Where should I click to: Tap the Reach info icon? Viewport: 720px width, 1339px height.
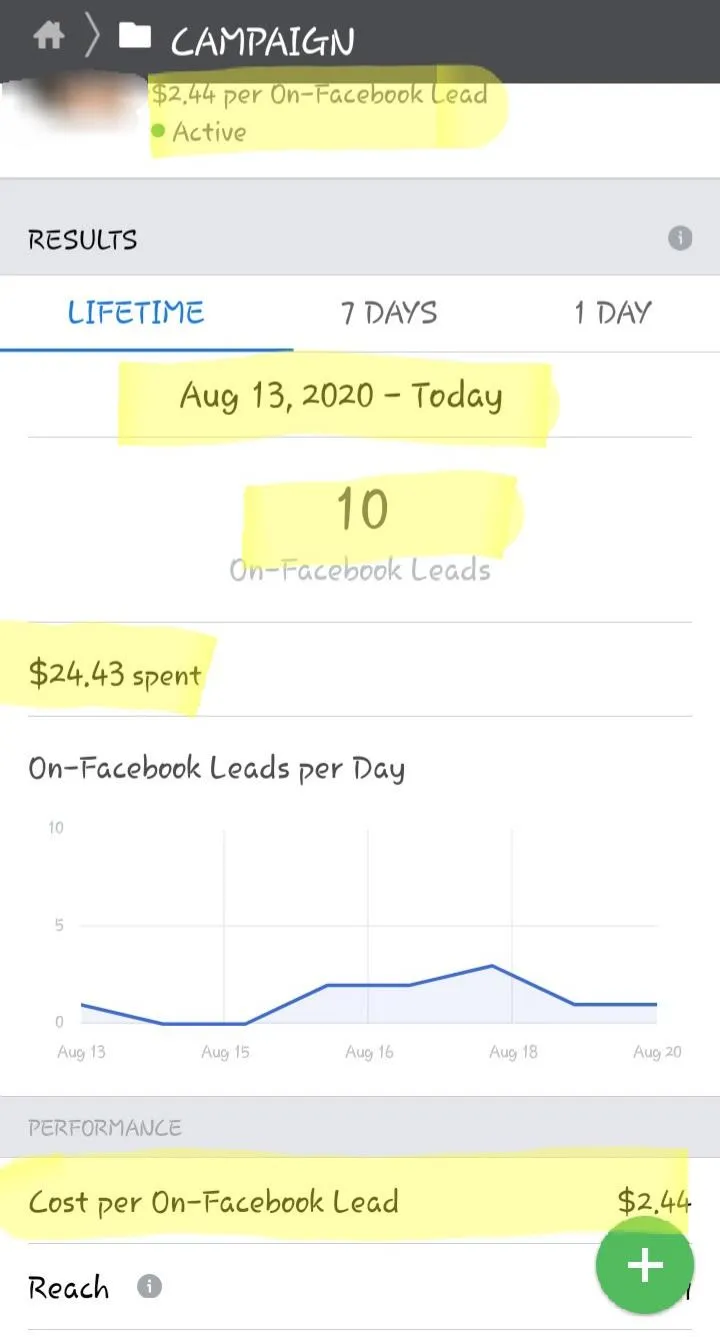149,1286
